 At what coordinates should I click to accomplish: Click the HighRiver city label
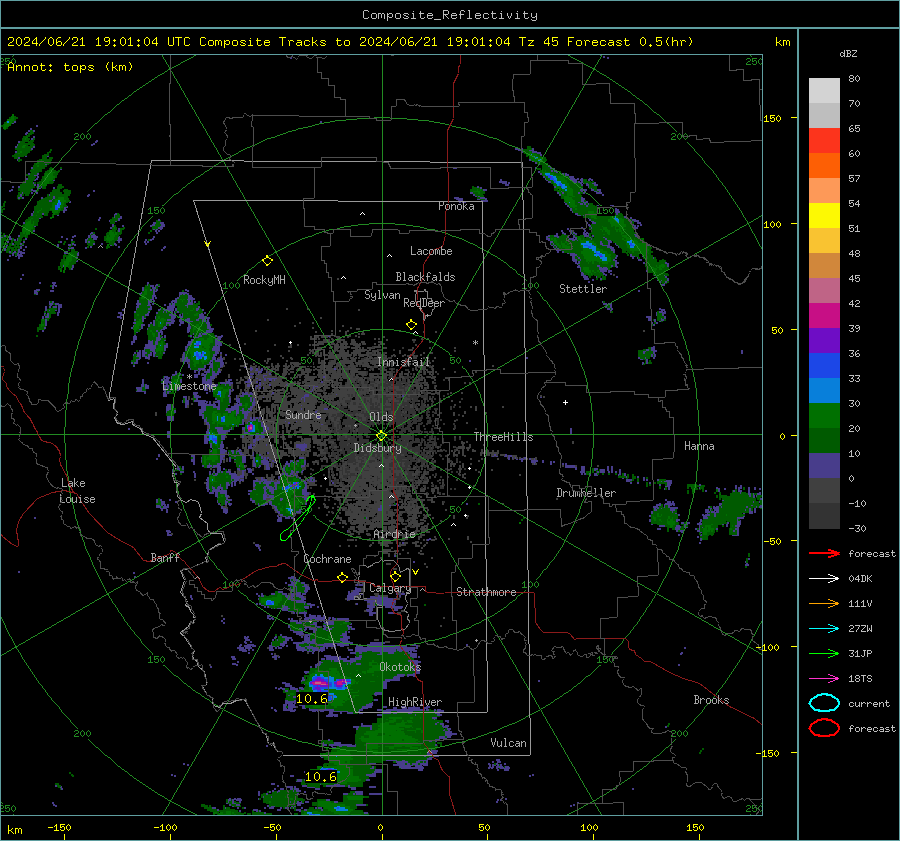[415, 702]
